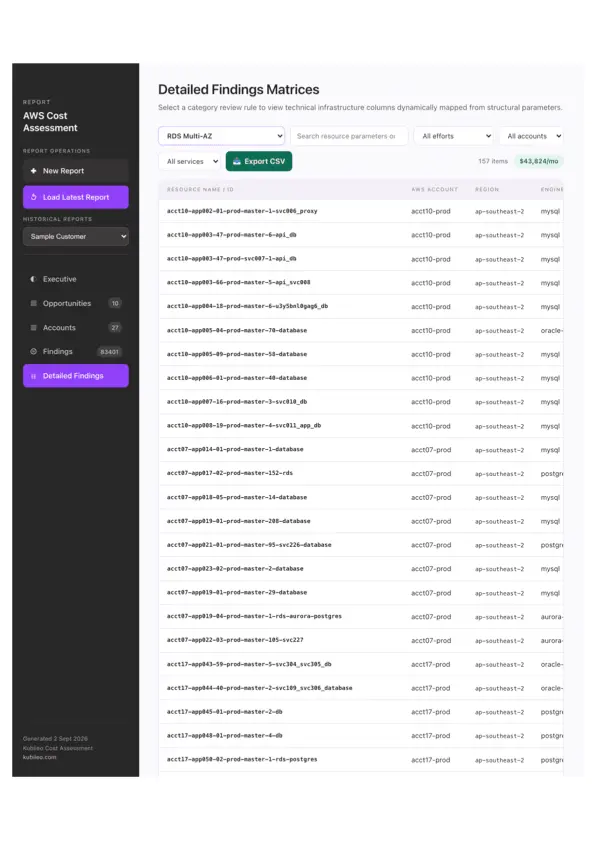
Task: Select row acct10-app007-16-prod-master-3-svc010_db
Action: coord(361,402)
